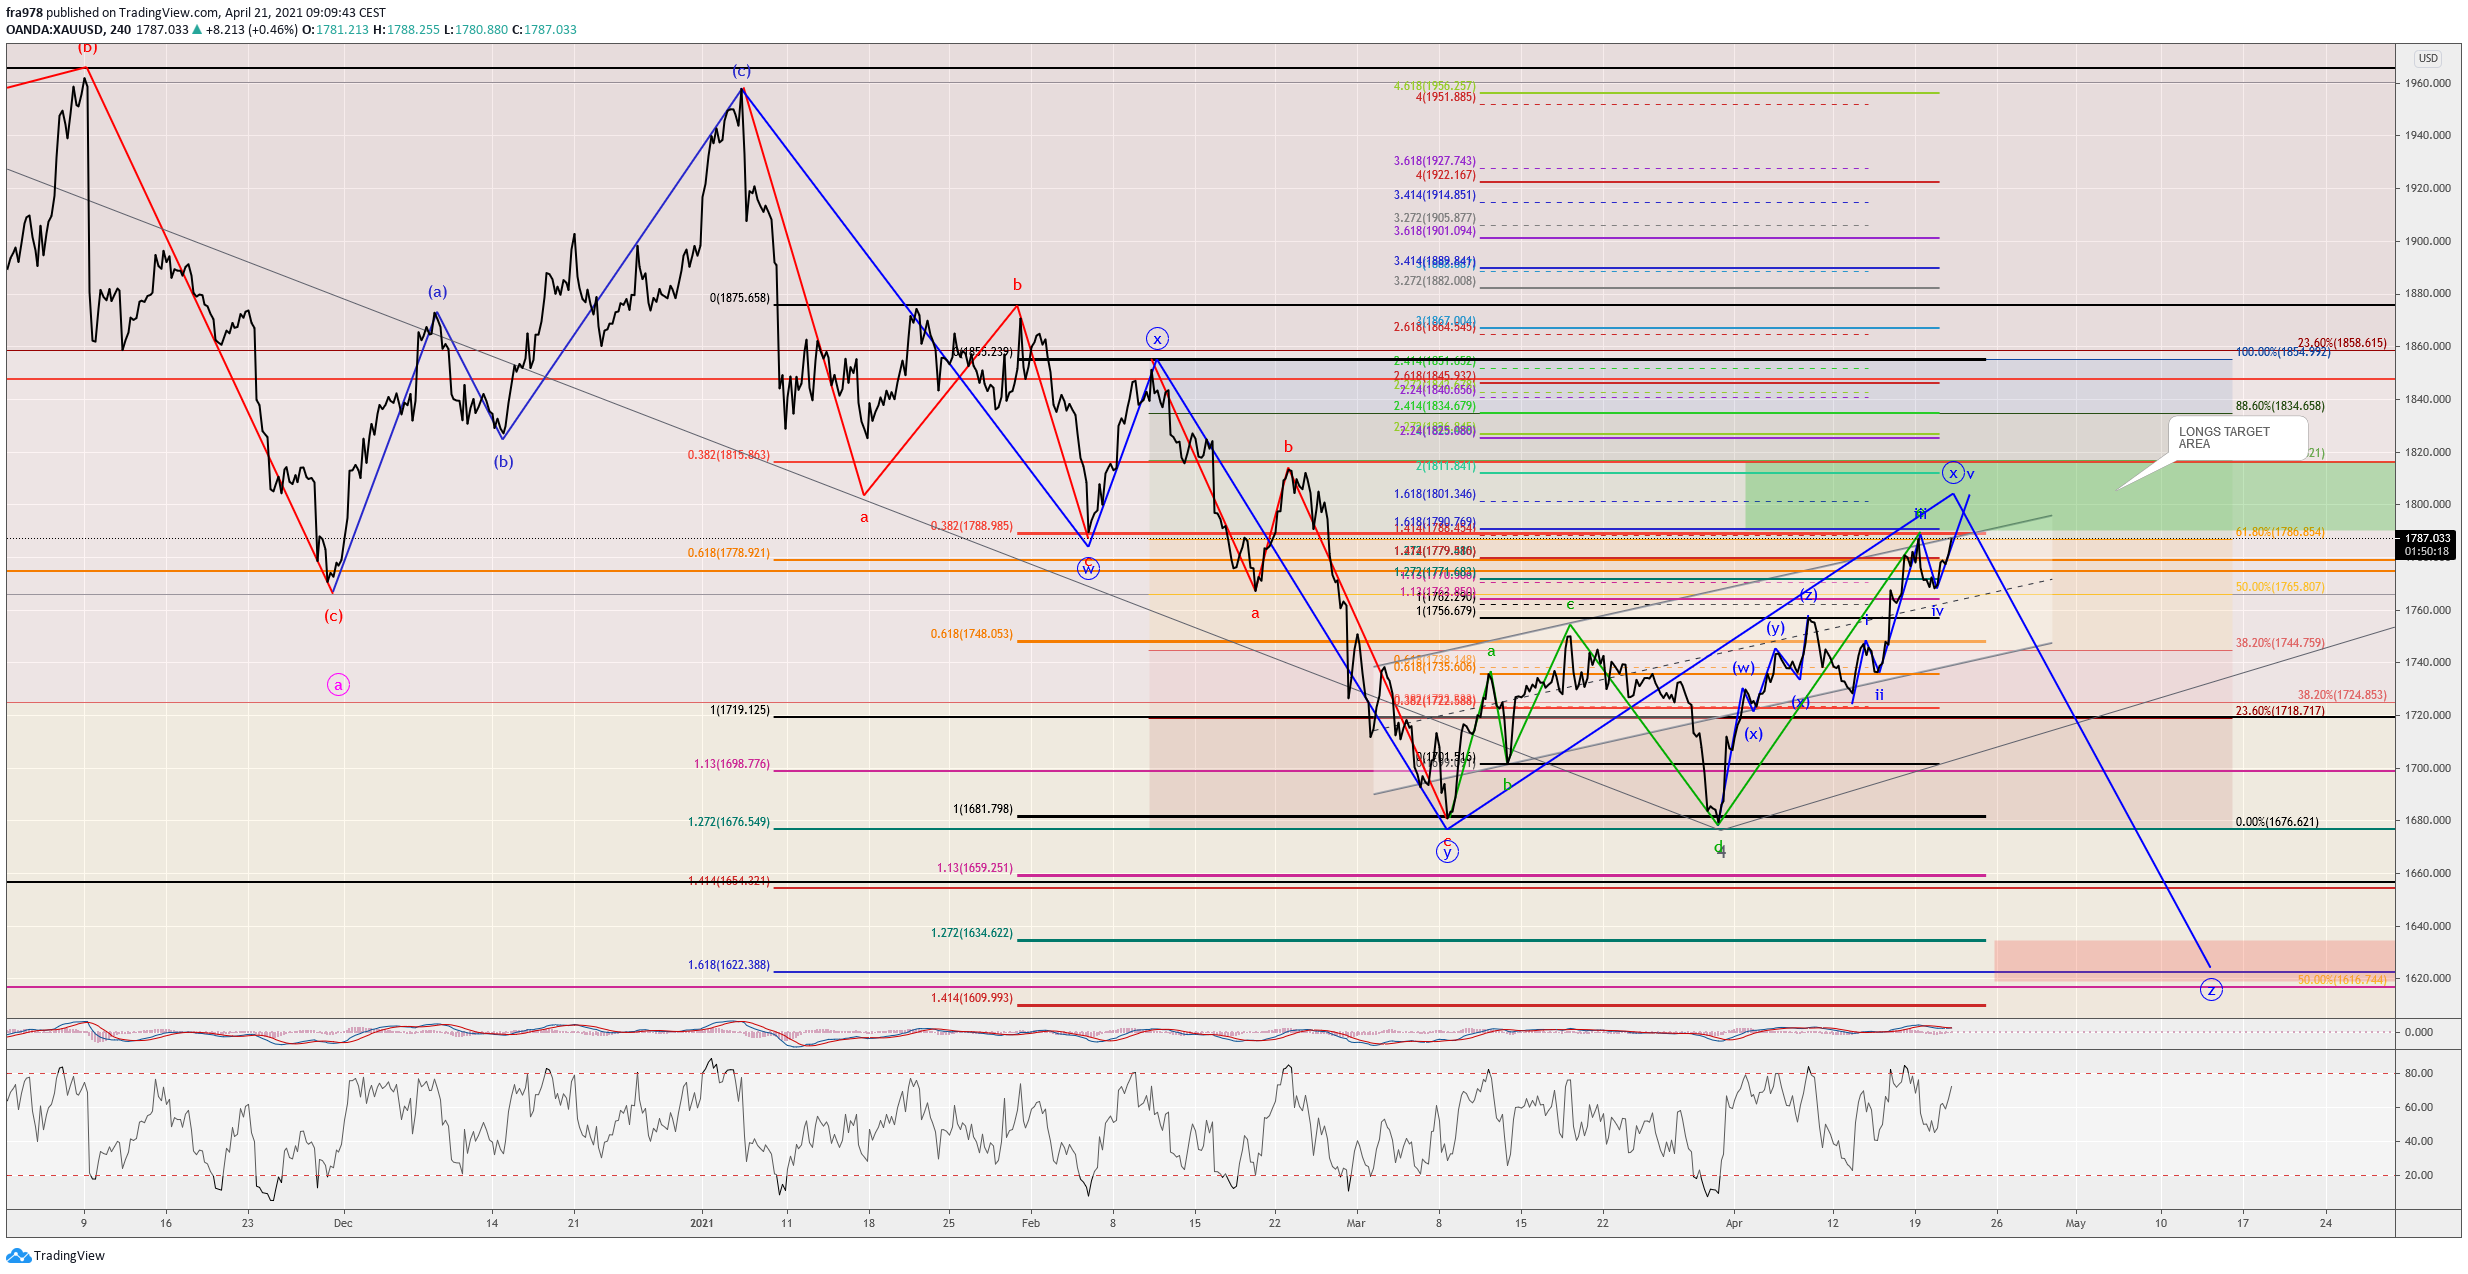This screenshot has width=2468, height=1274.
Task: Click the circled blue x label near February
Action: point(1157,338)
